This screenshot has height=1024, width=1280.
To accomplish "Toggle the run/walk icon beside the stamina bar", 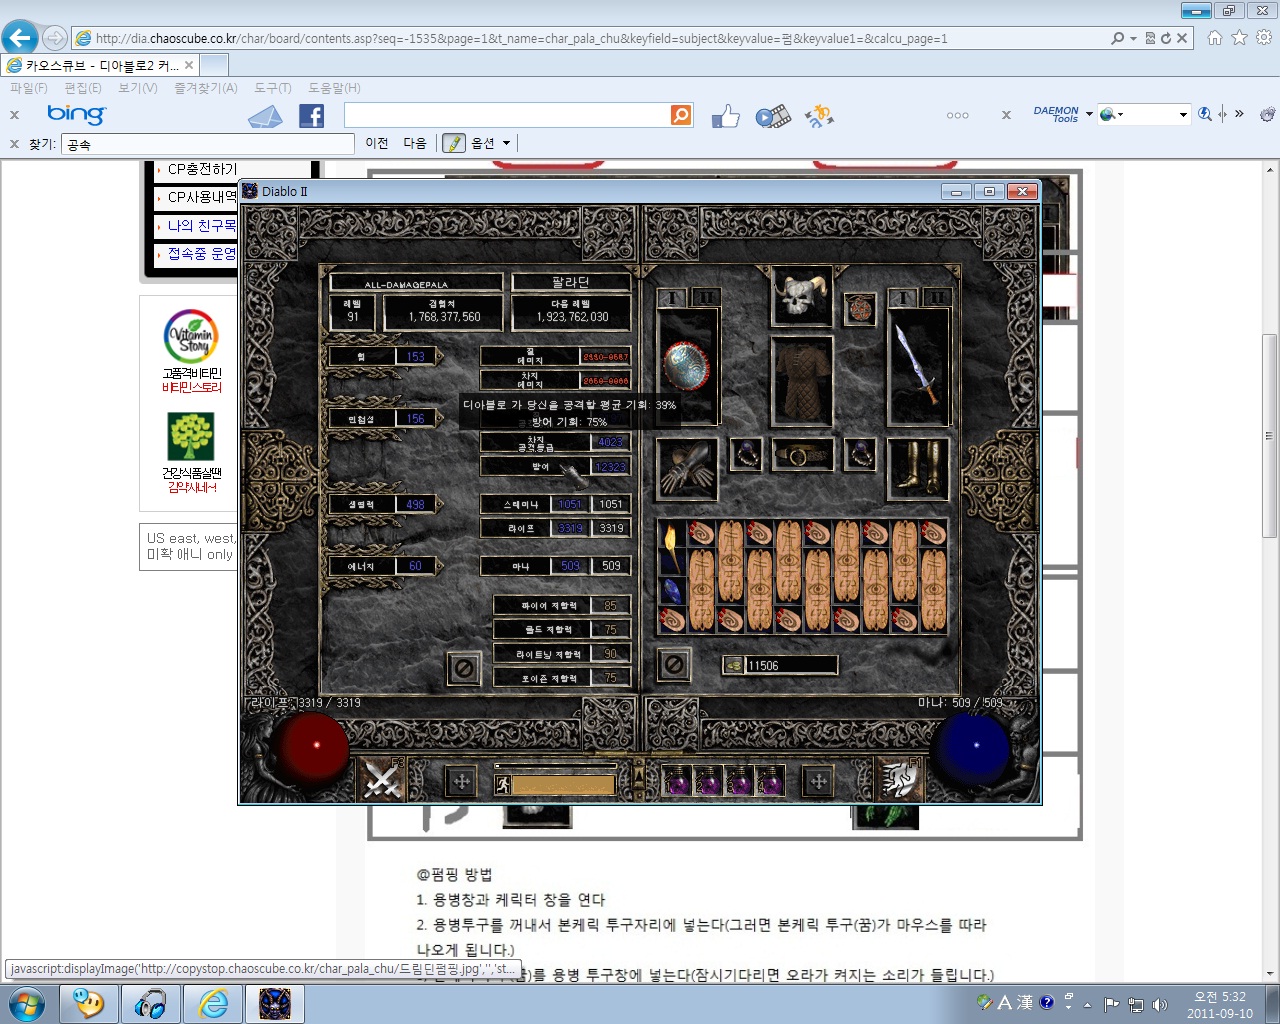I will coord(503,785).
